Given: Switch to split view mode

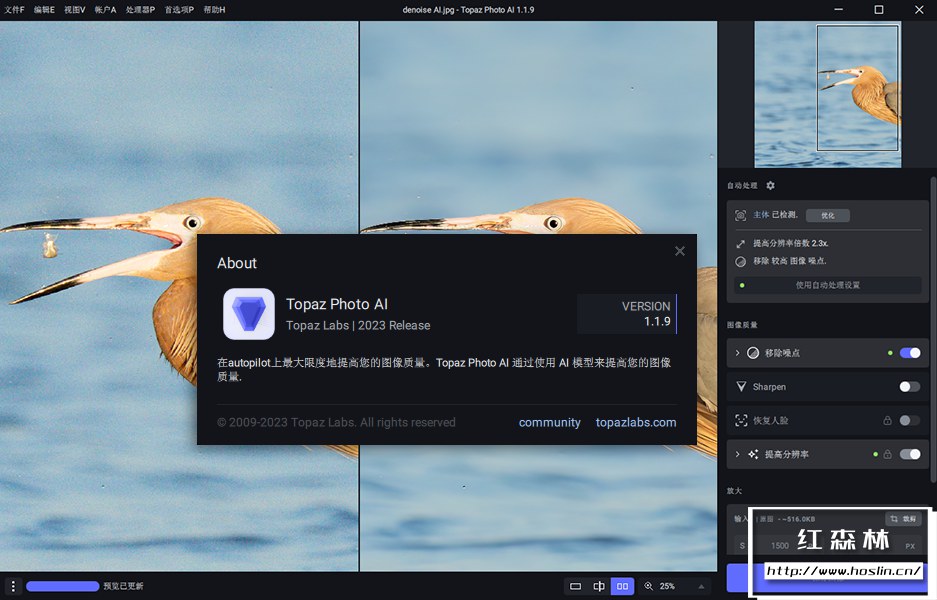Looking at the screenshot, I should click(599, 586).
